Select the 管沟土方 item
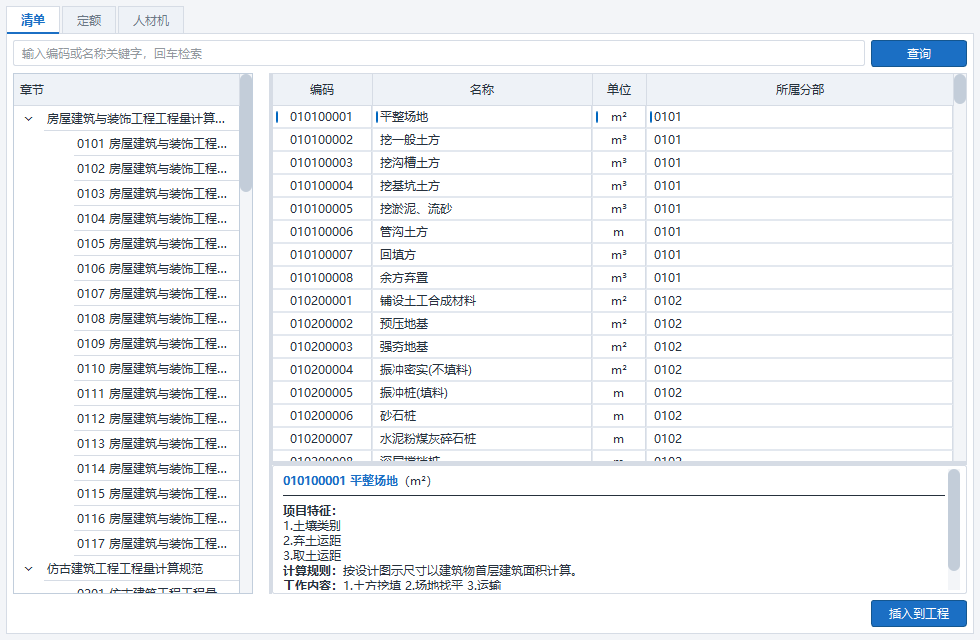The height and width of the screenshot is (640, 980). (x=404, y=232)
